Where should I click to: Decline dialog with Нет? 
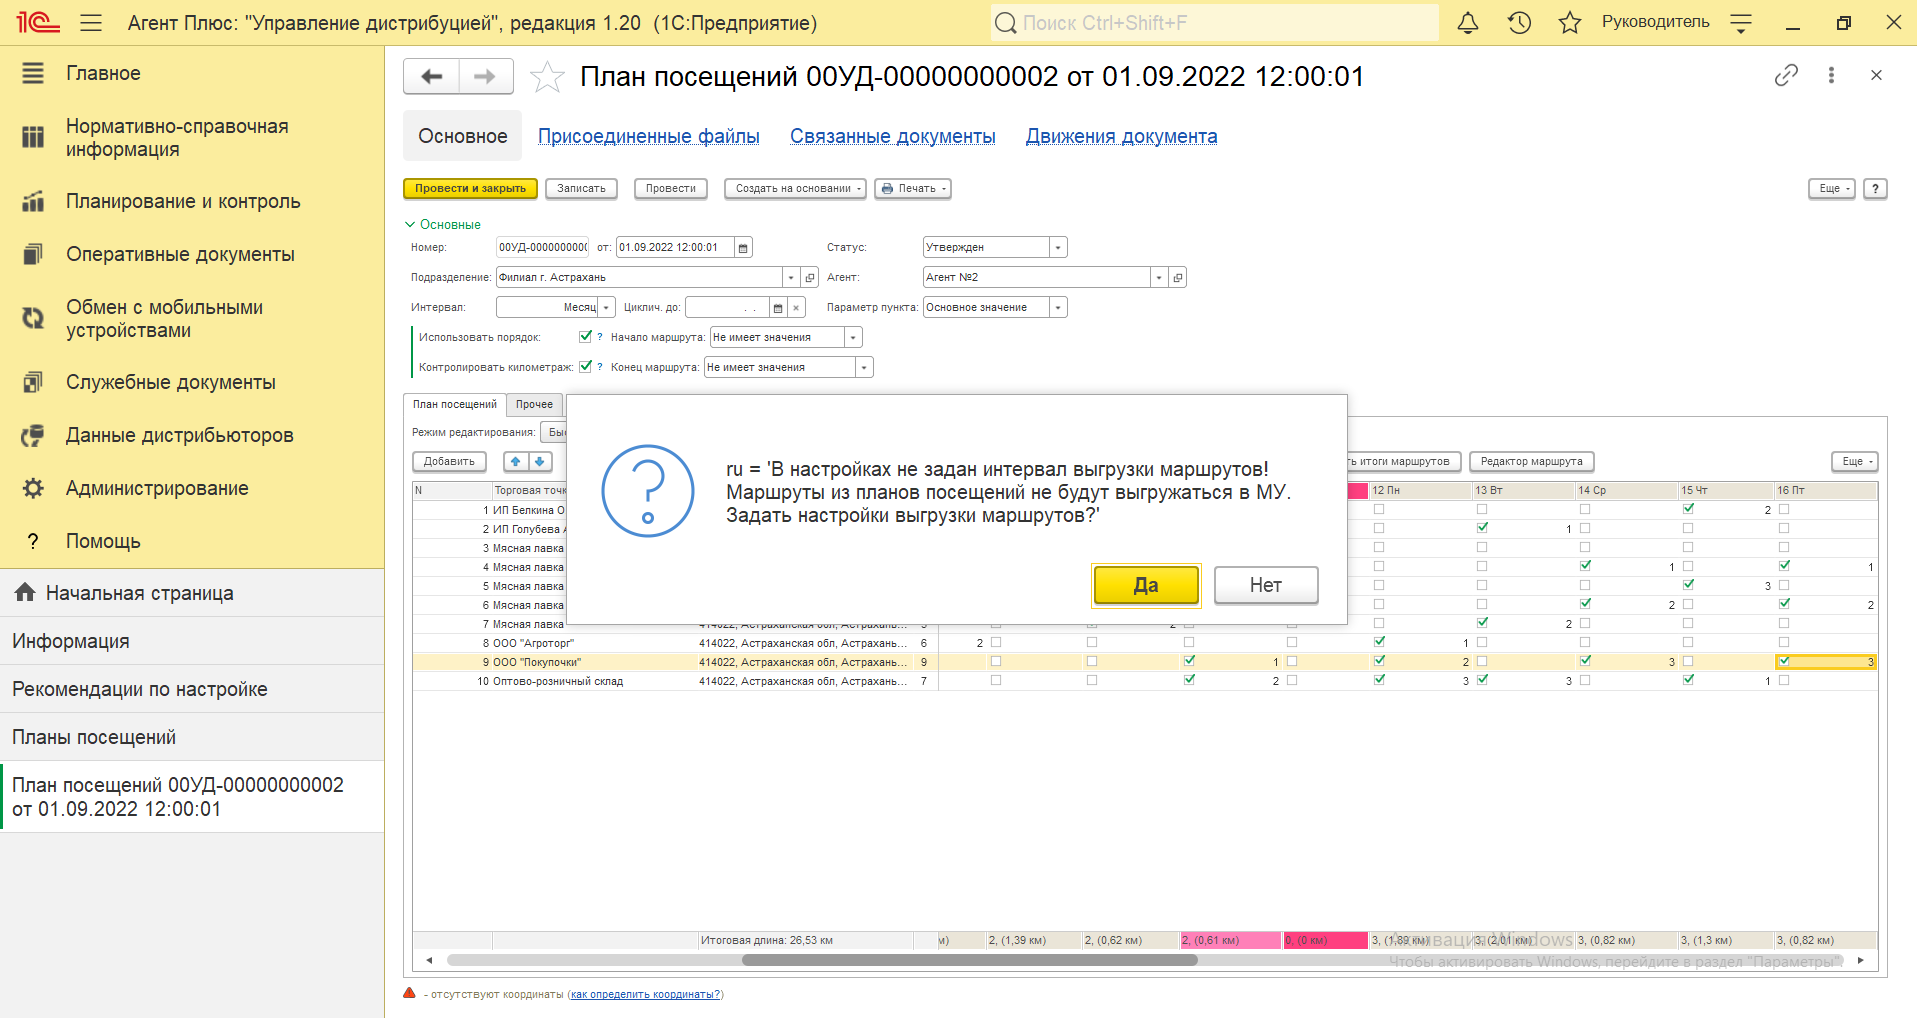point(1266,585)
